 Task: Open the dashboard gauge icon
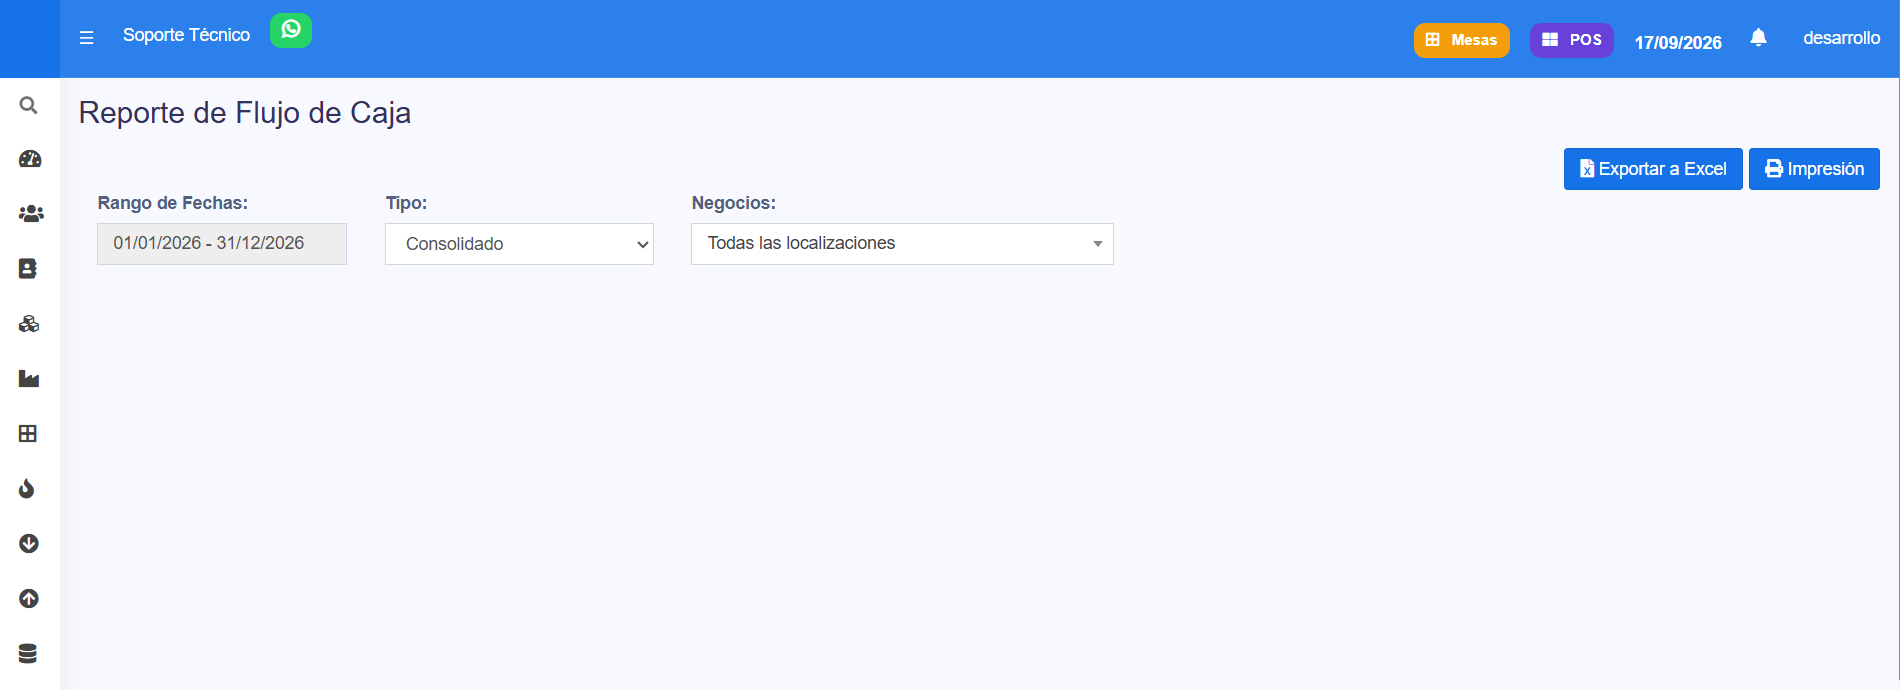coord(30,159)
